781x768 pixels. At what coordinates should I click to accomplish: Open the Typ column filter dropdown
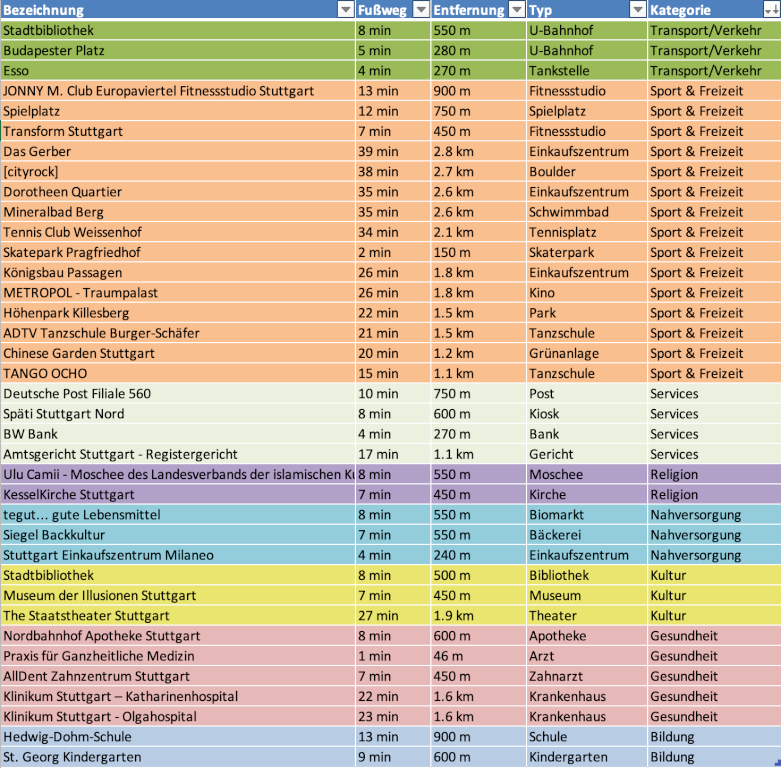click(x=638, y=9)
